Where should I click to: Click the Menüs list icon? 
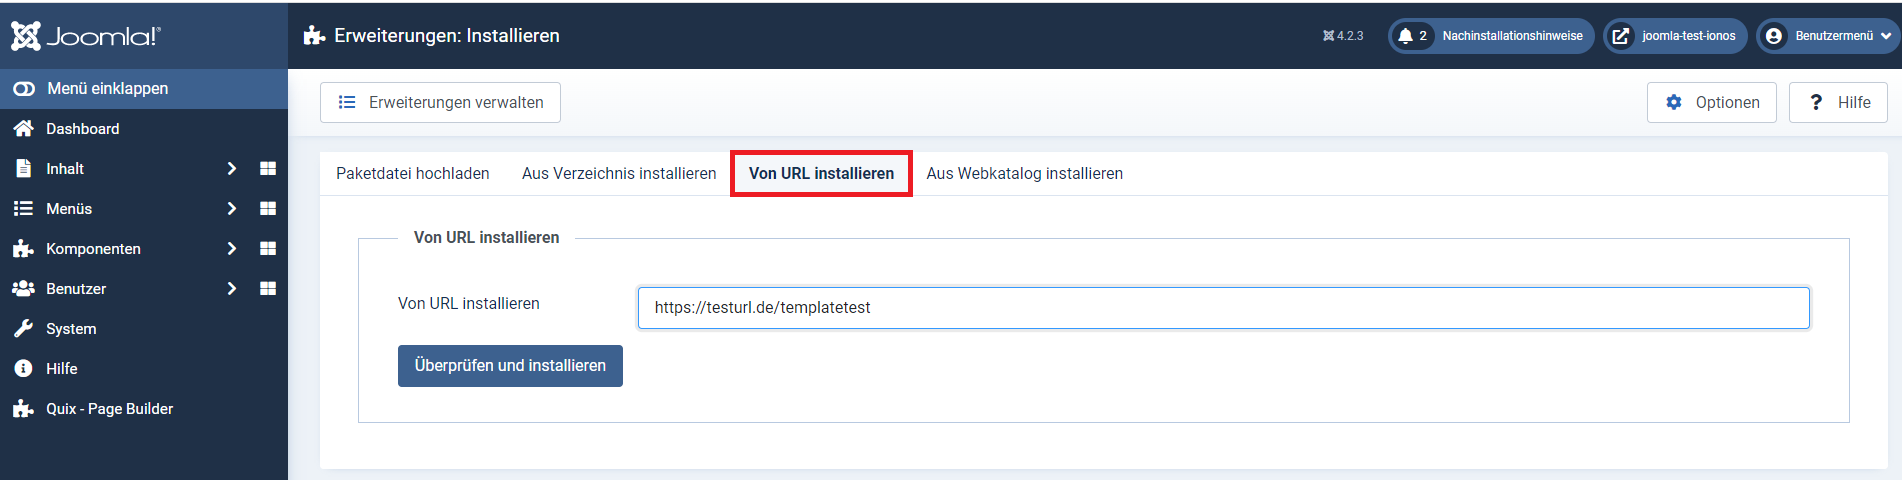click(x=23, y=208)
